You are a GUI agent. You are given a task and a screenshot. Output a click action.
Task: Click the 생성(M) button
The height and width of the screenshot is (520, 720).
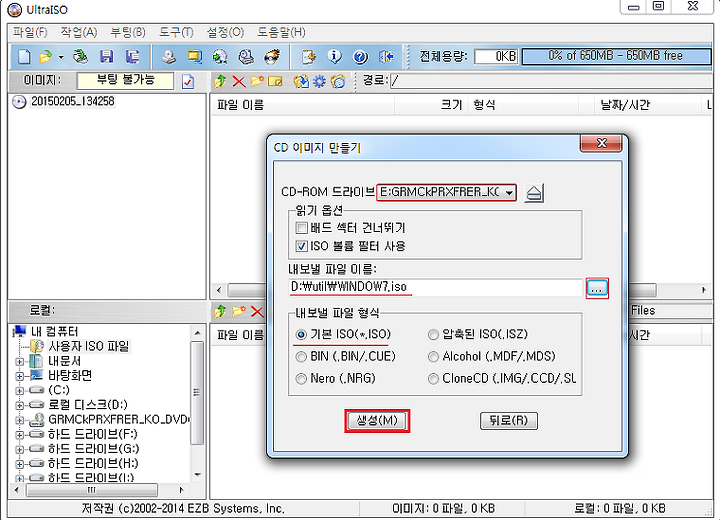tap(377, 420)
